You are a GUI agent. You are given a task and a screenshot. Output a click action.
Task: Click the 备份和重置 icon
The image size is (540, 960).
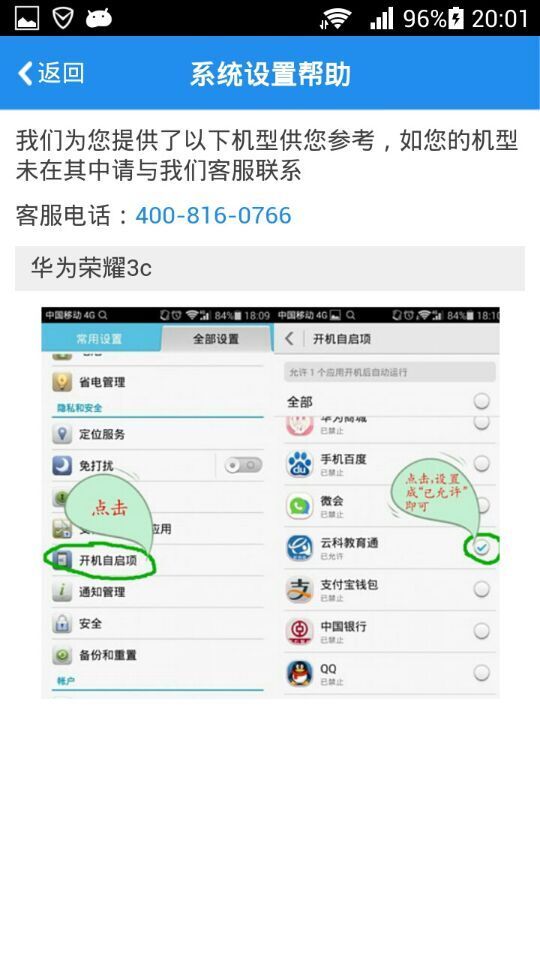coord(62,655)
